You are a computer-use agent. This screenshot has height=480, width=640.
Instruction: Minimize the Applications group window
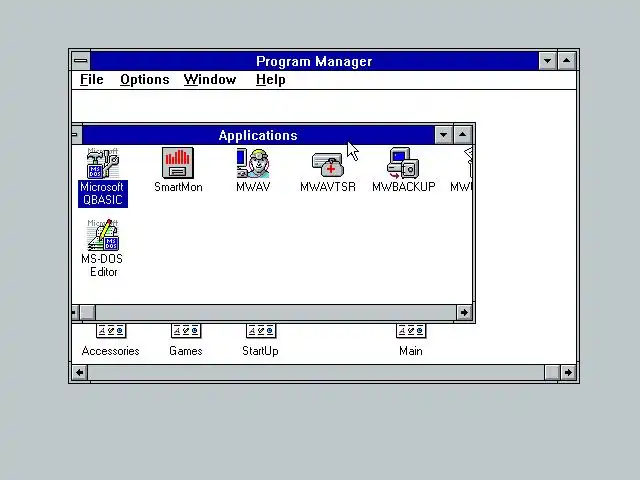coord(443,135)
